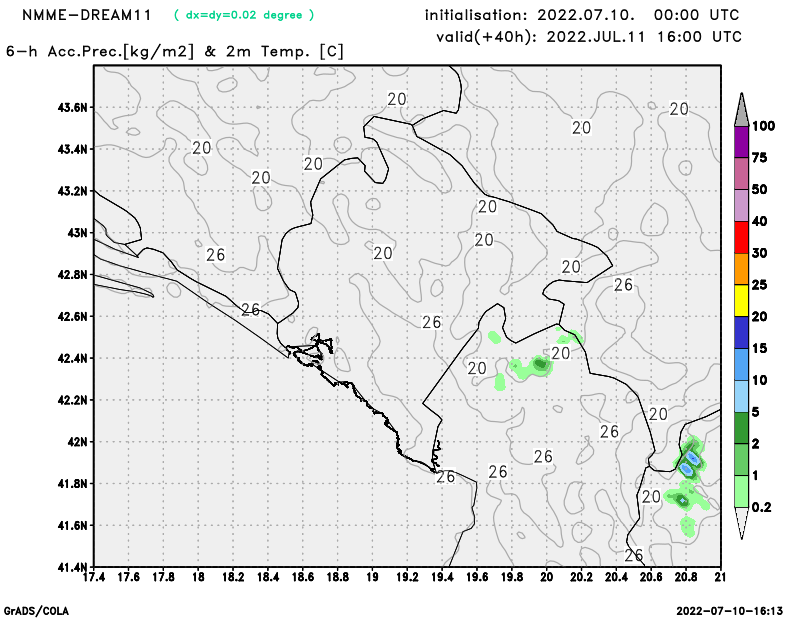Click the 17.6 longitude axis label
The image size is (800, 618).
[129, 578]
